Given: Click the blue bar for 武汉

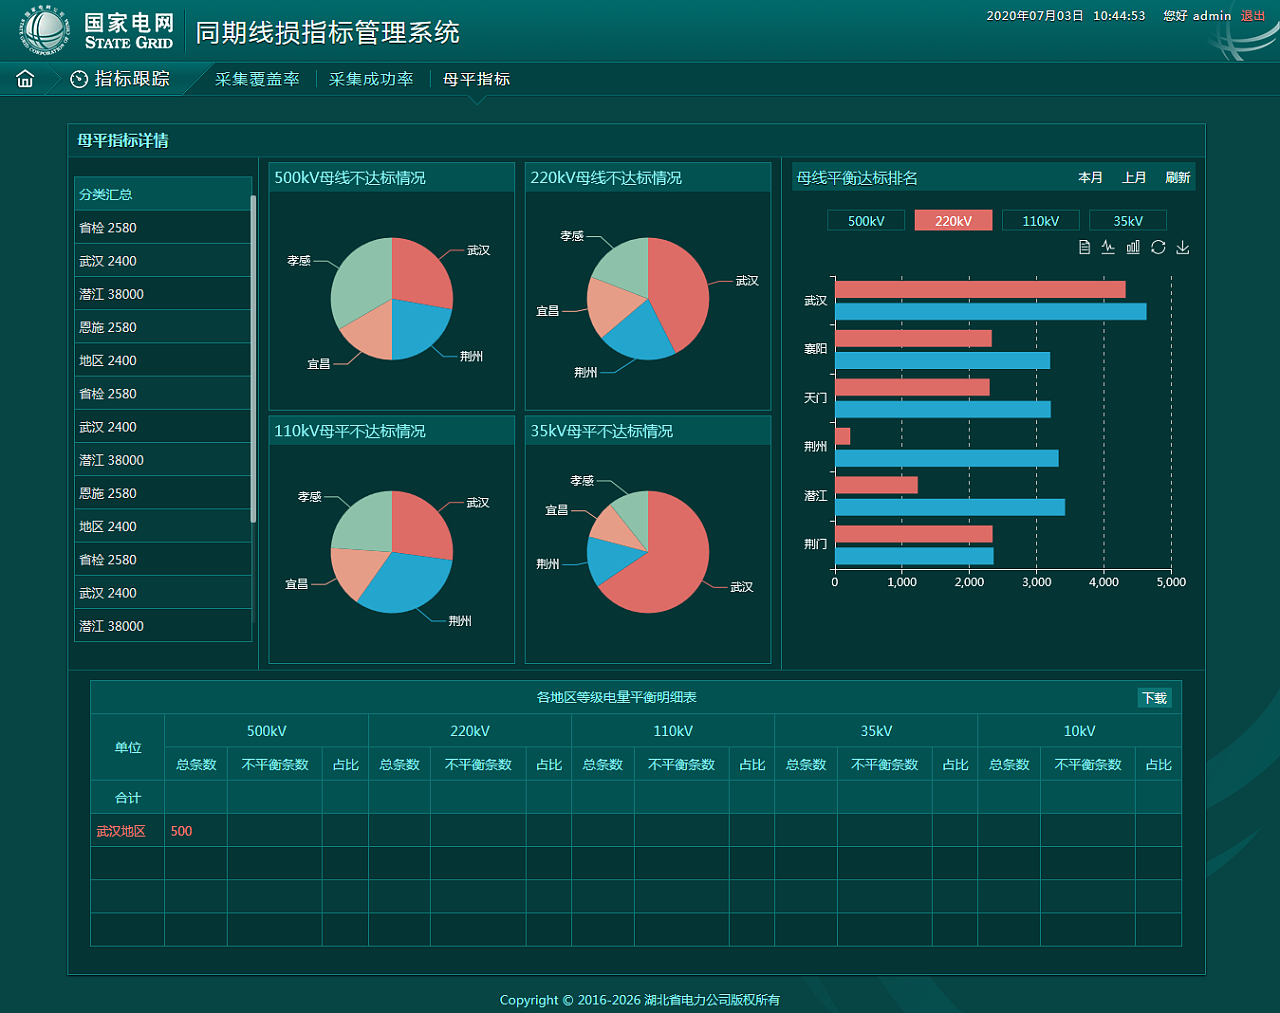Looking at the screenshot, I should click(990, 312).
